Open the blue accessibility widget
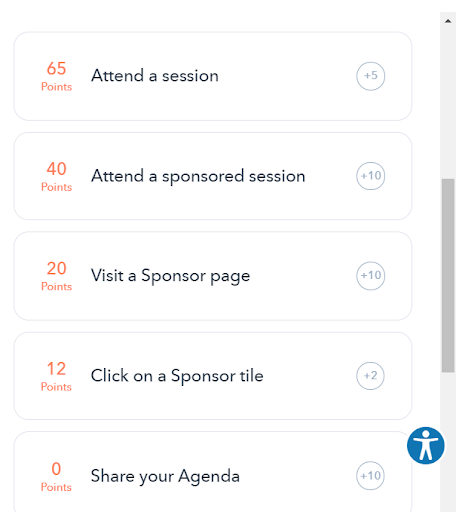Screen dimensions: 456x512 [426, 446]
